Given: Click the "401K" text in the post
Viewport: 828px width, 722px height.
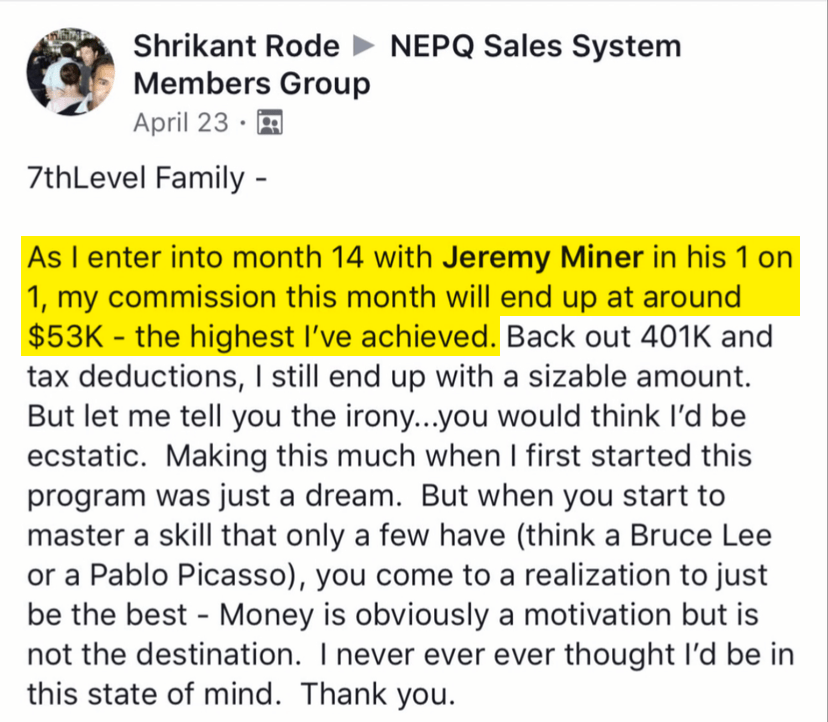Looking at the screenshot, I should [675, 337].
